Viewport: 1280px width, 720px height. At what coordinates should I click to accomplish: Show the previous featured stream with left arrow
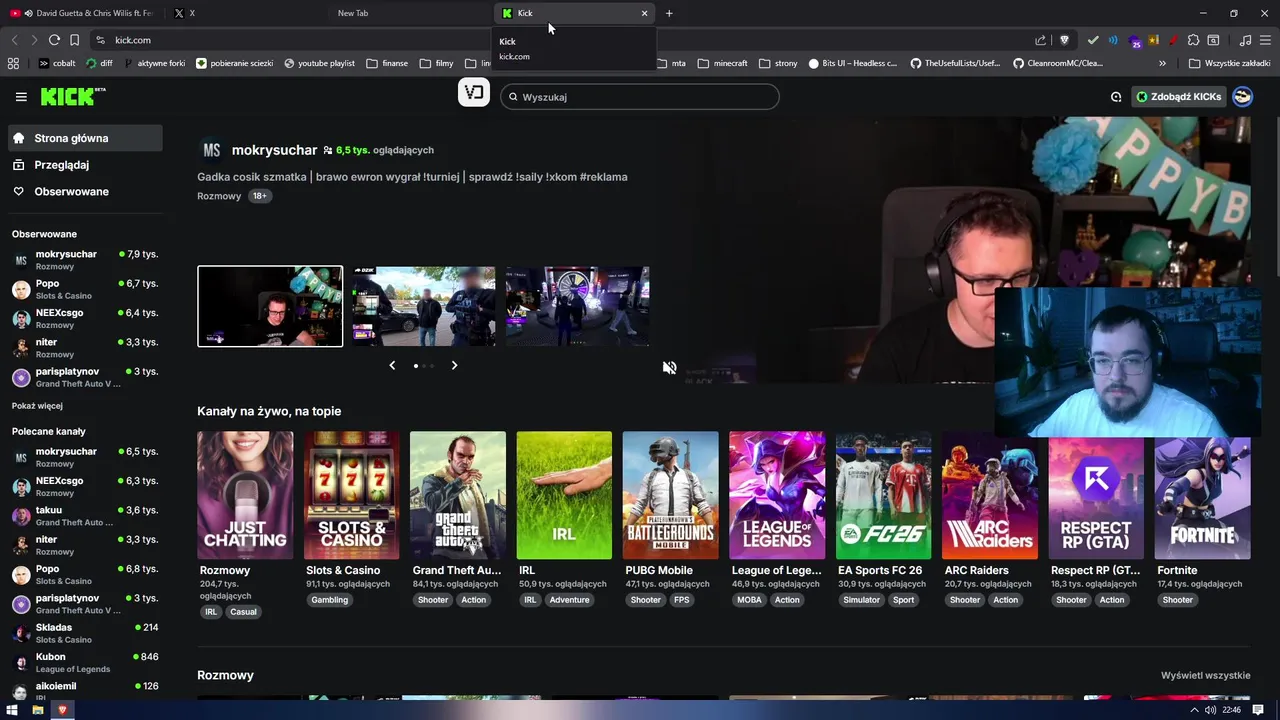click(x=392, y=366)
